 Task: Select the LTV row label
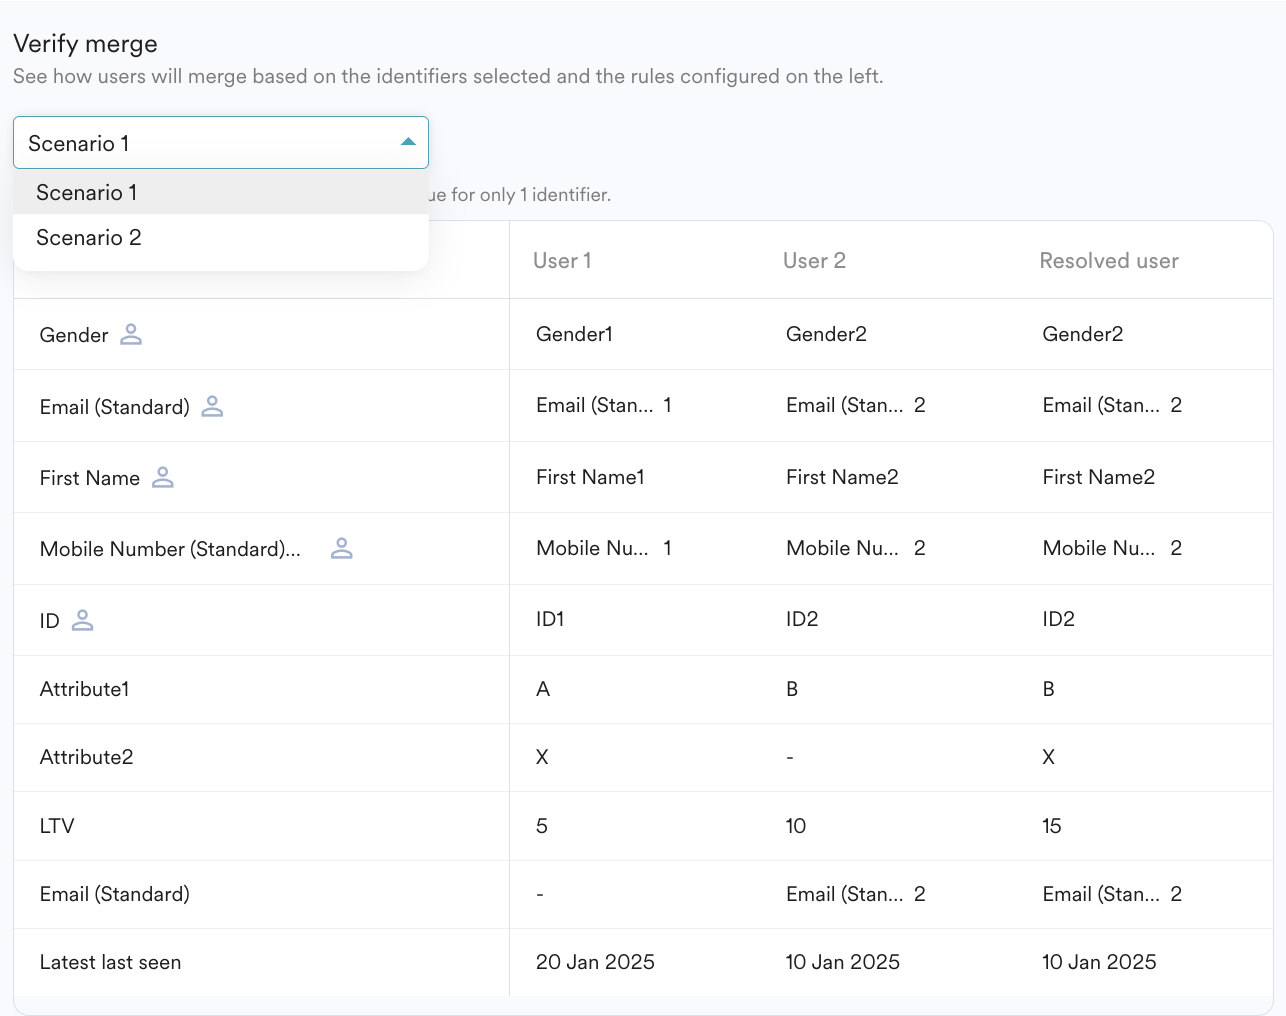pos(57,826)
